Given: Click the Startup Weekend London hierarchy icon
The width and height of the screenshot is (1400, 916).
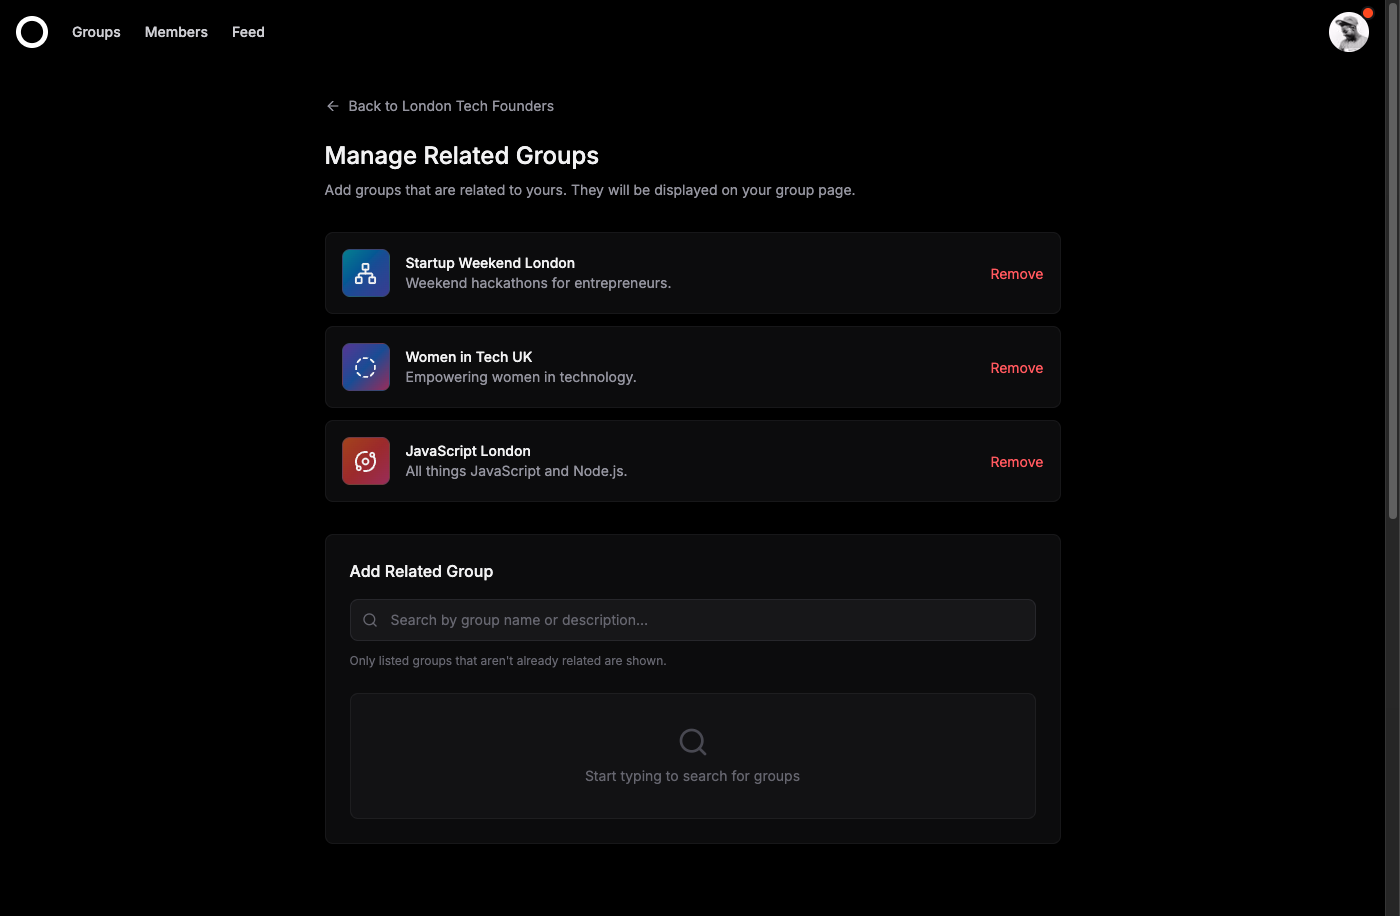Looking at the screenshot, I should point(365,273).
